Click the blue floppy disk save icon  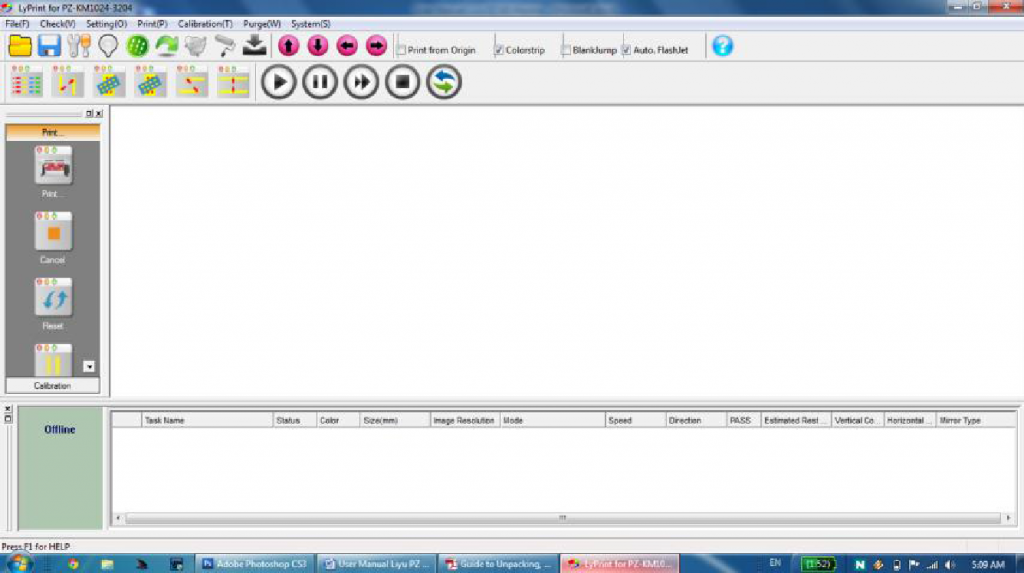point(50,46)
